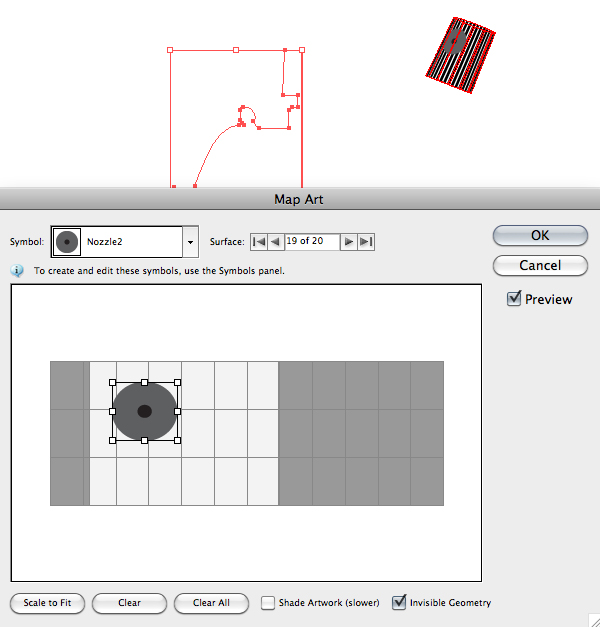
Task: Go to the first surface
Action: [259, 241]
